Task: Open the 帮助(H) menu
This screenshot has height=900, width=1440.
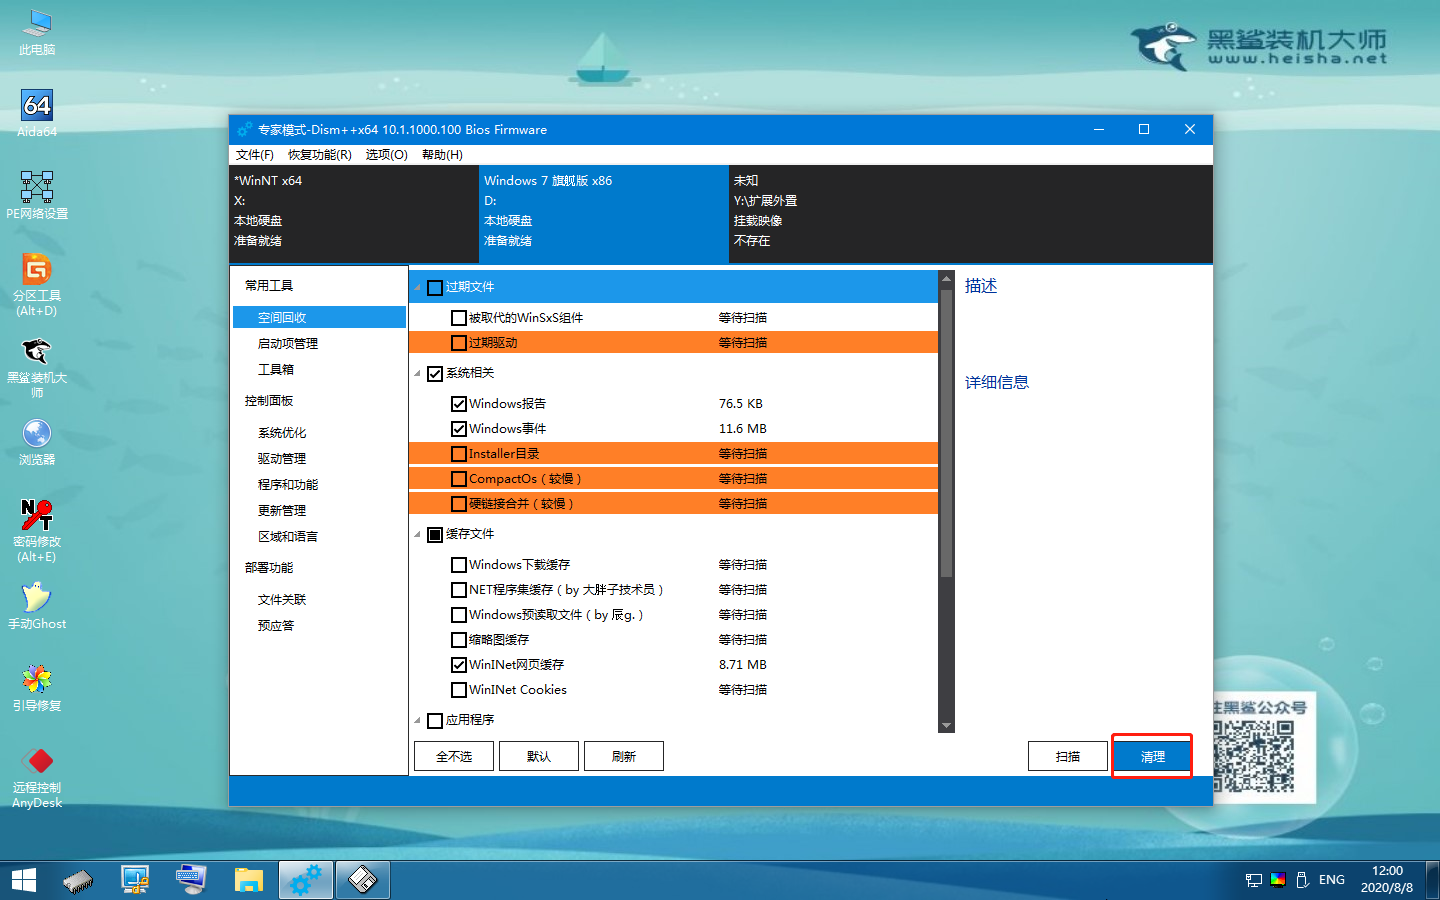Action: tap(442, 155)
